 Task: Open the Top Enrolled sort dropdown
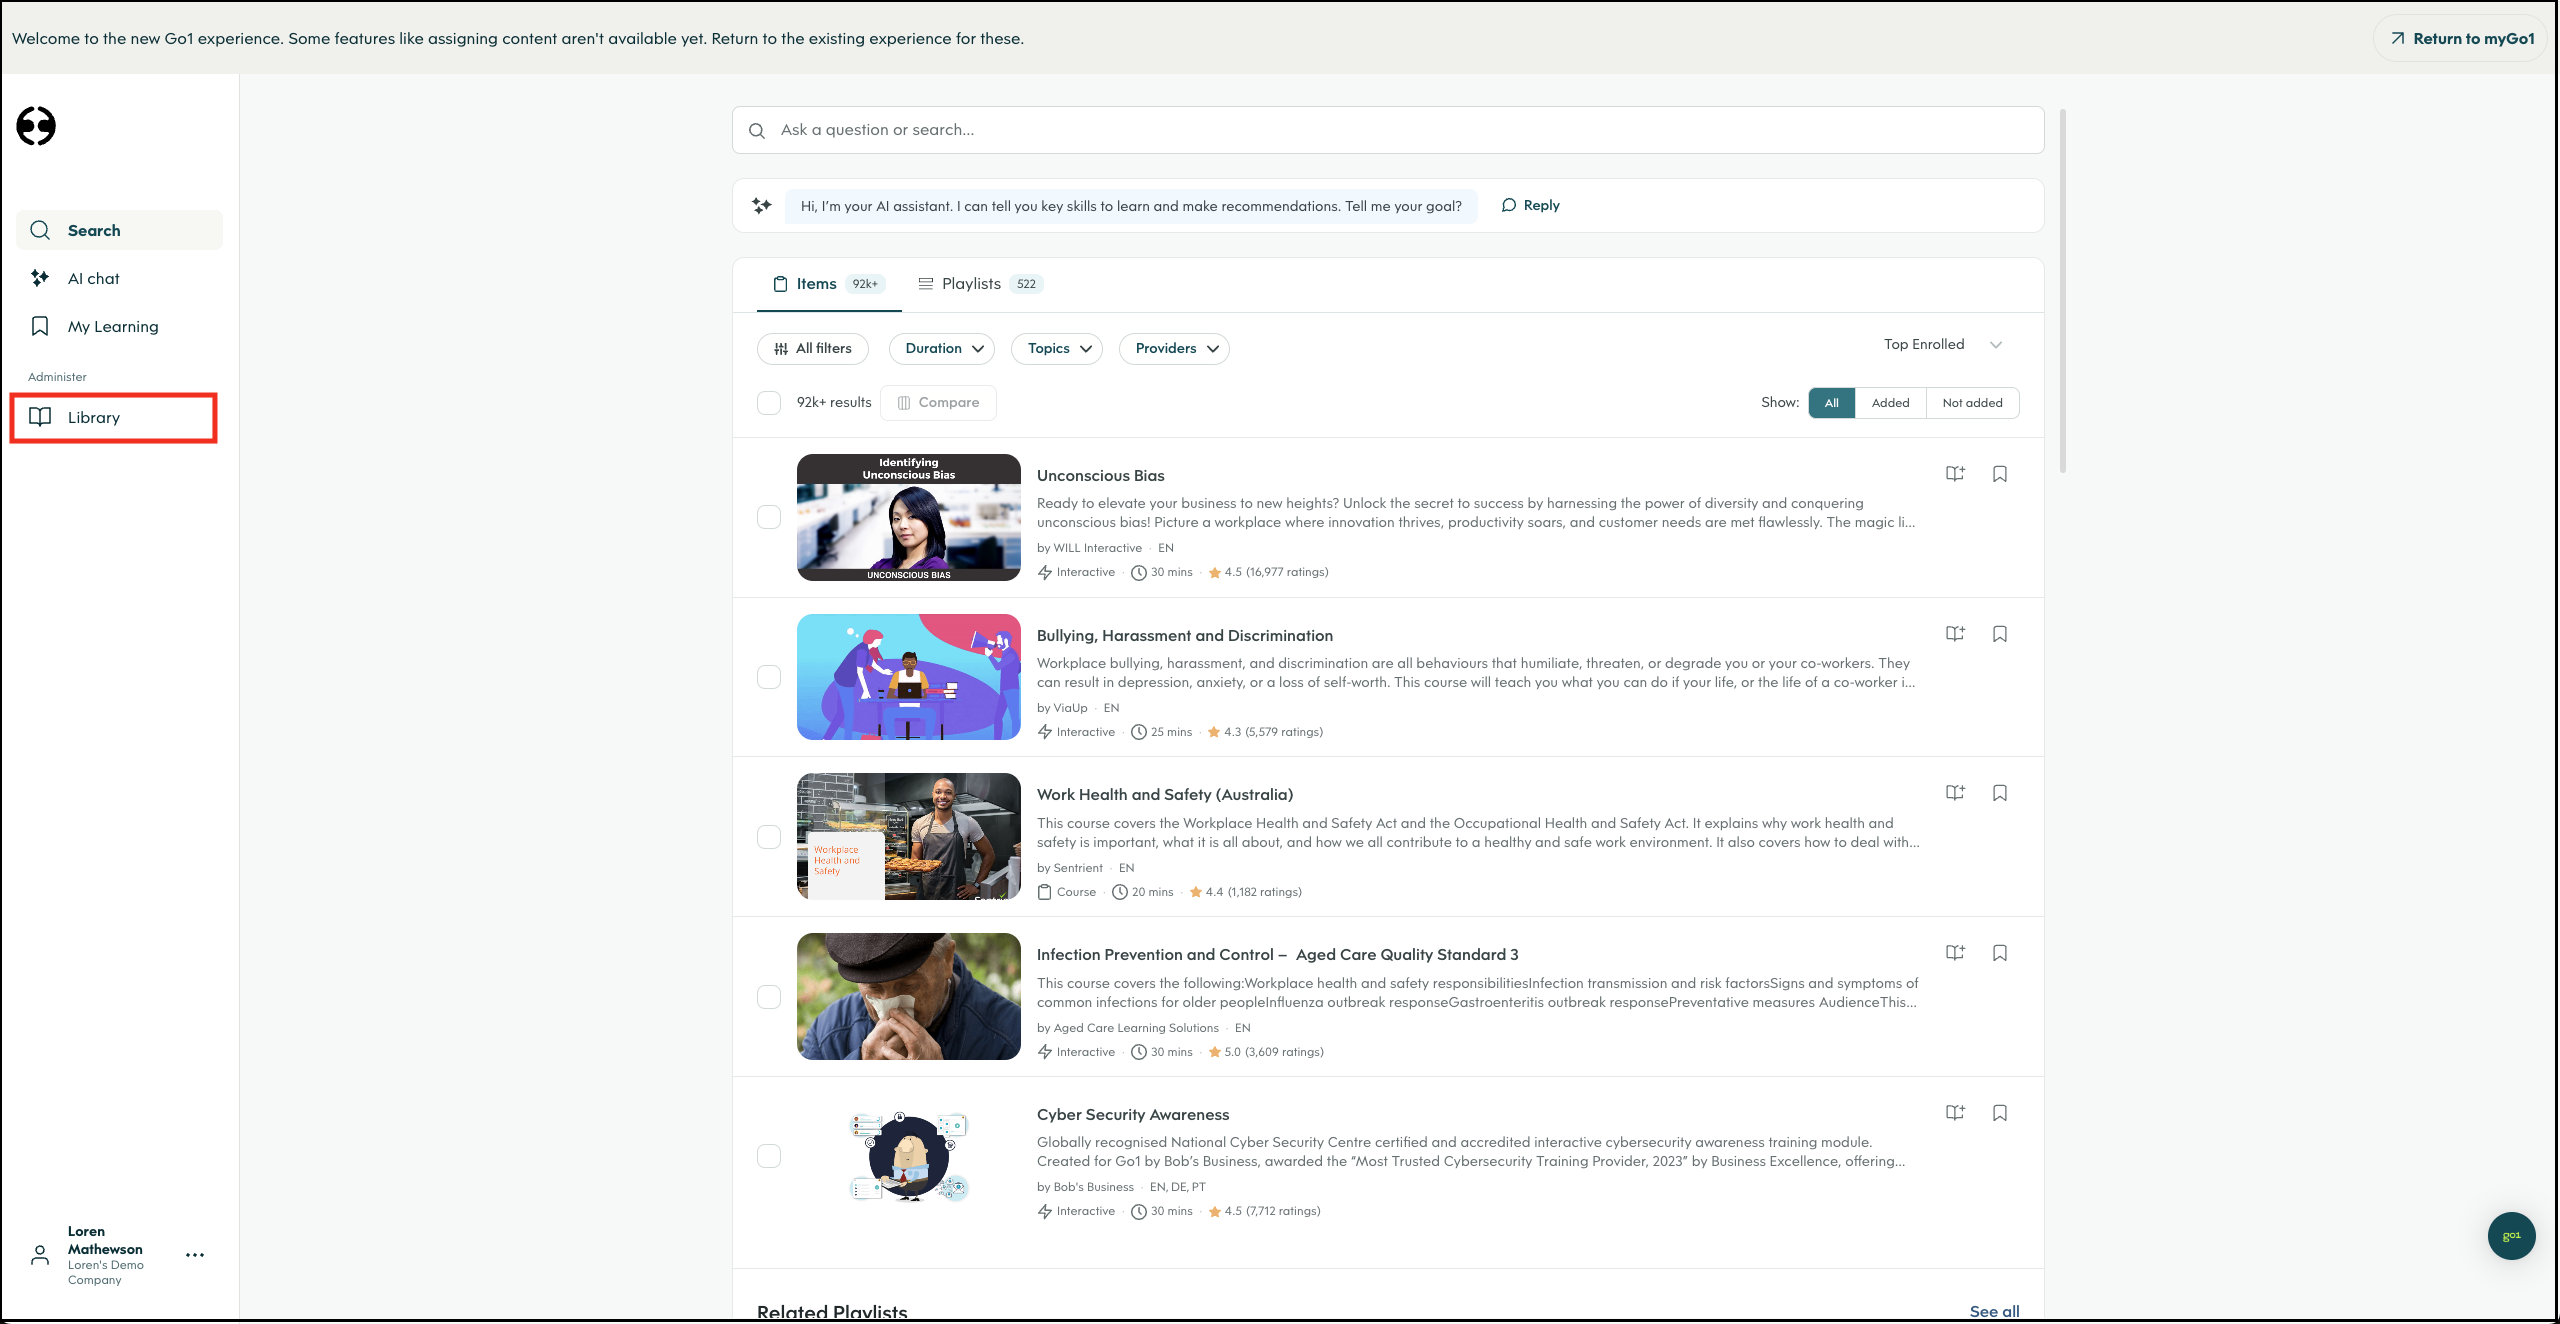(1942, 345)
